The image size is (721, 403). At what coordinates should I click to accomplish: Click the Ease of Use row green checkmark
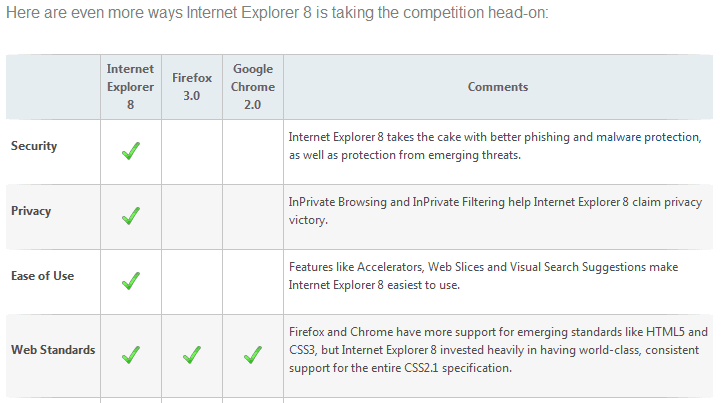coord(130,281)
